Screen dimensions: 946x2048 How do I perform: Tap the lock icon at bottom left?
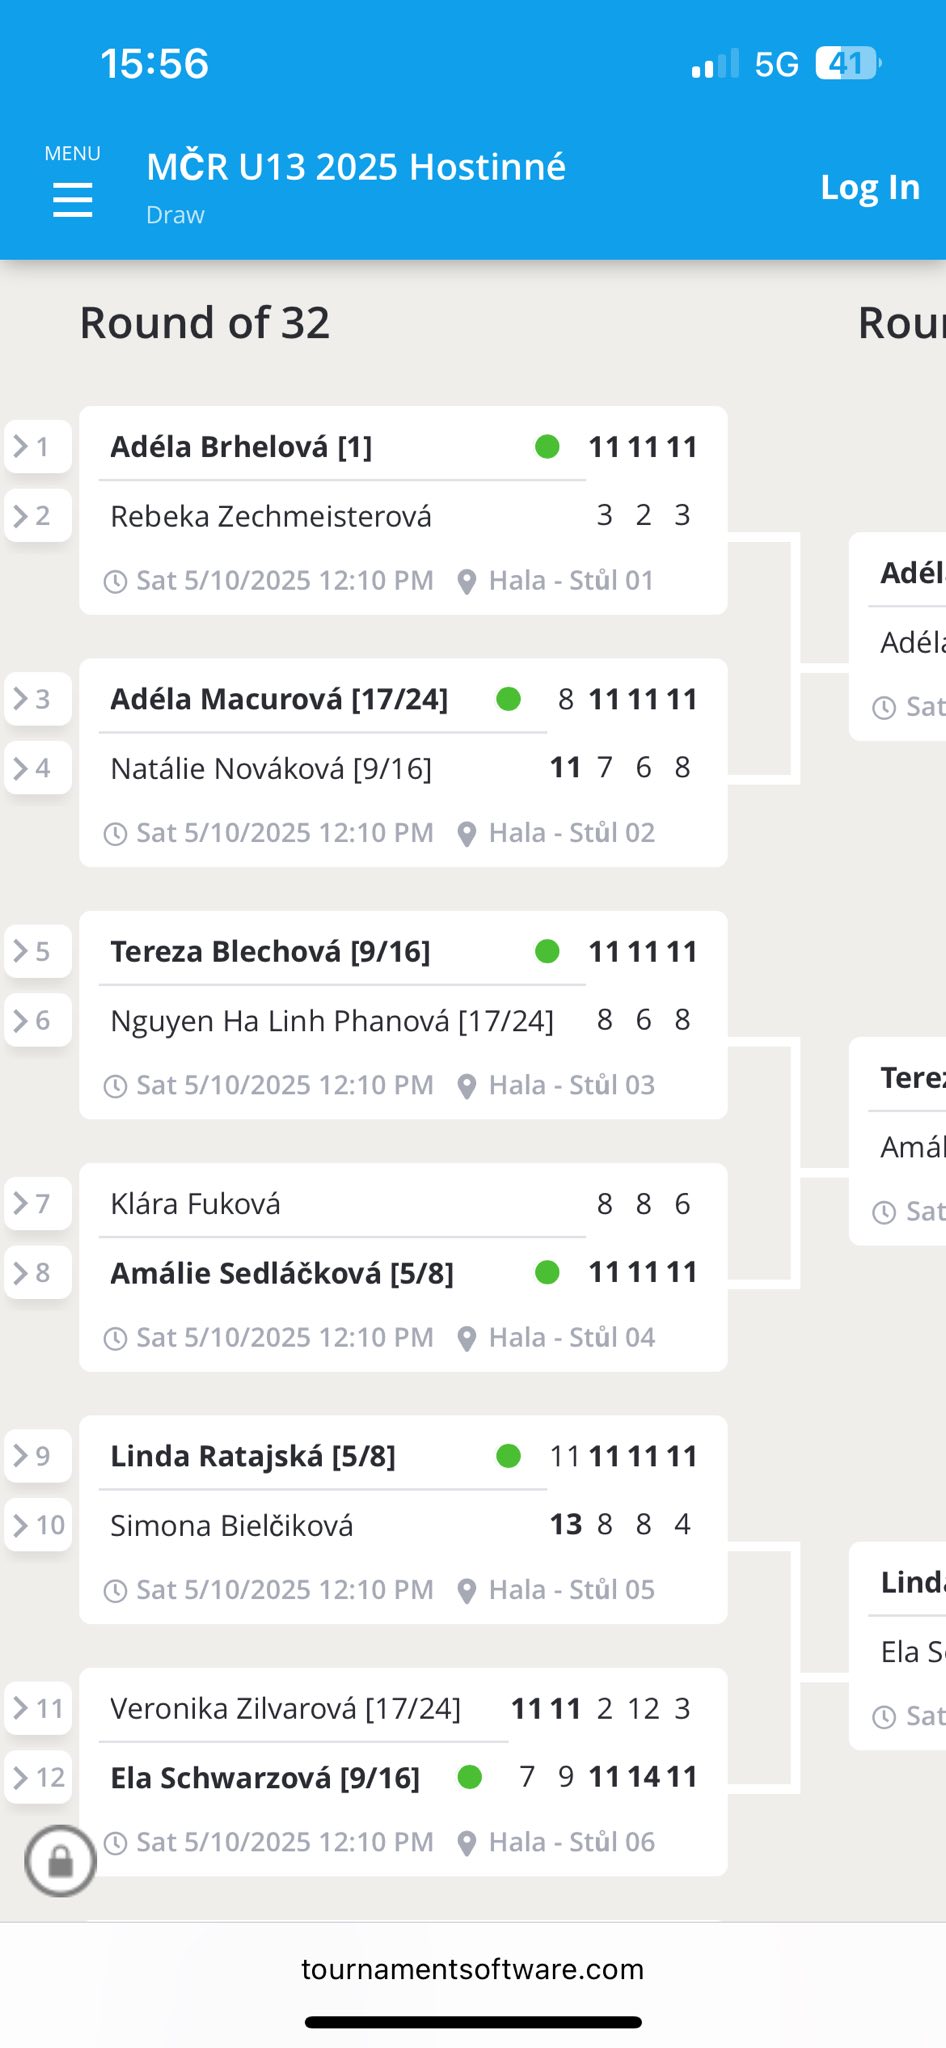pos(61,1861)
